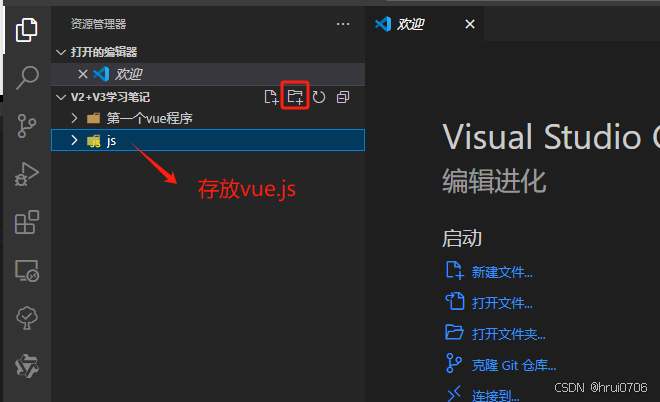Click the 启动 section heading
660x402 pixels.
coord(462,238)
